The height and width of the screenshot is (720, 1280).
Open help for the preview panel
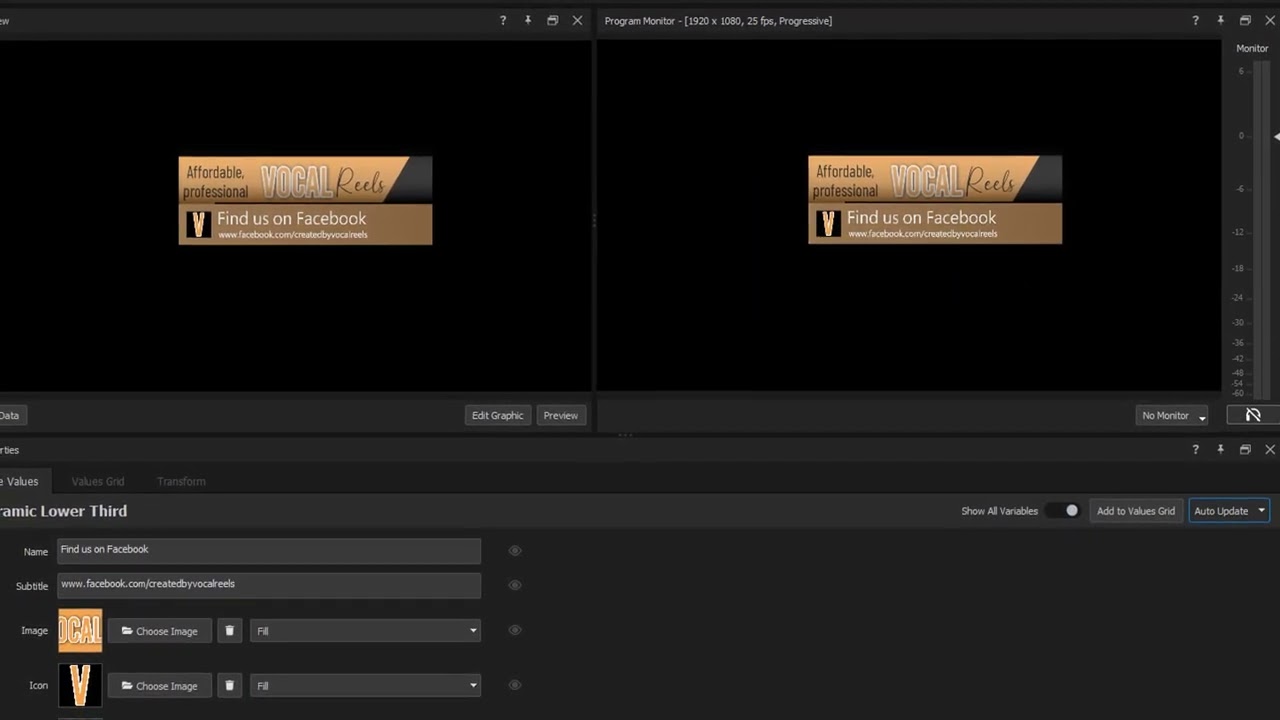pyautogui.click(x=503, y=20)
